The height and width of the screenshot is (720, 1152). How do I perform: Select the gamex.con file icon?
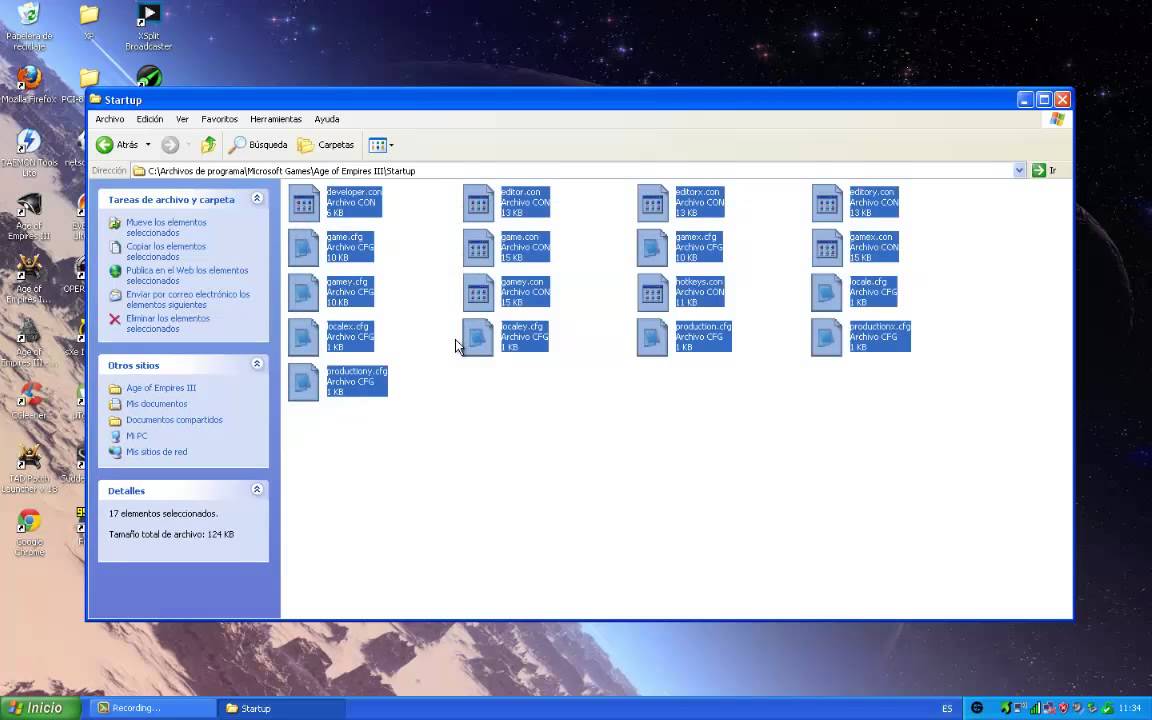tap(827, 248)
